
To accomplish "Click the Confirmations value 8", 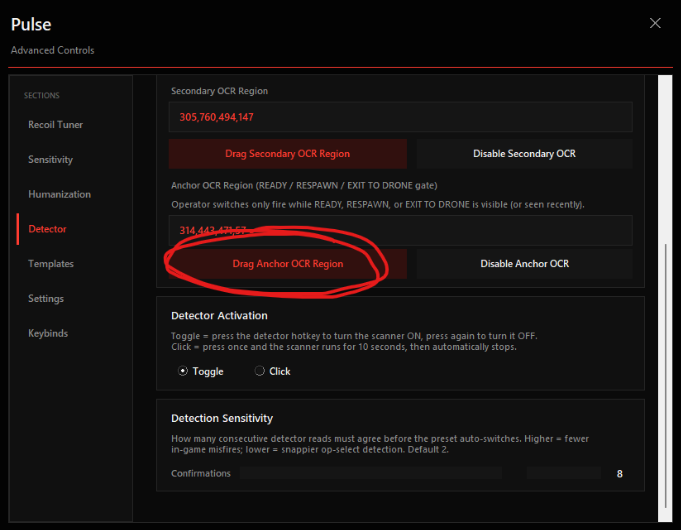I will [x=620, y=474].
